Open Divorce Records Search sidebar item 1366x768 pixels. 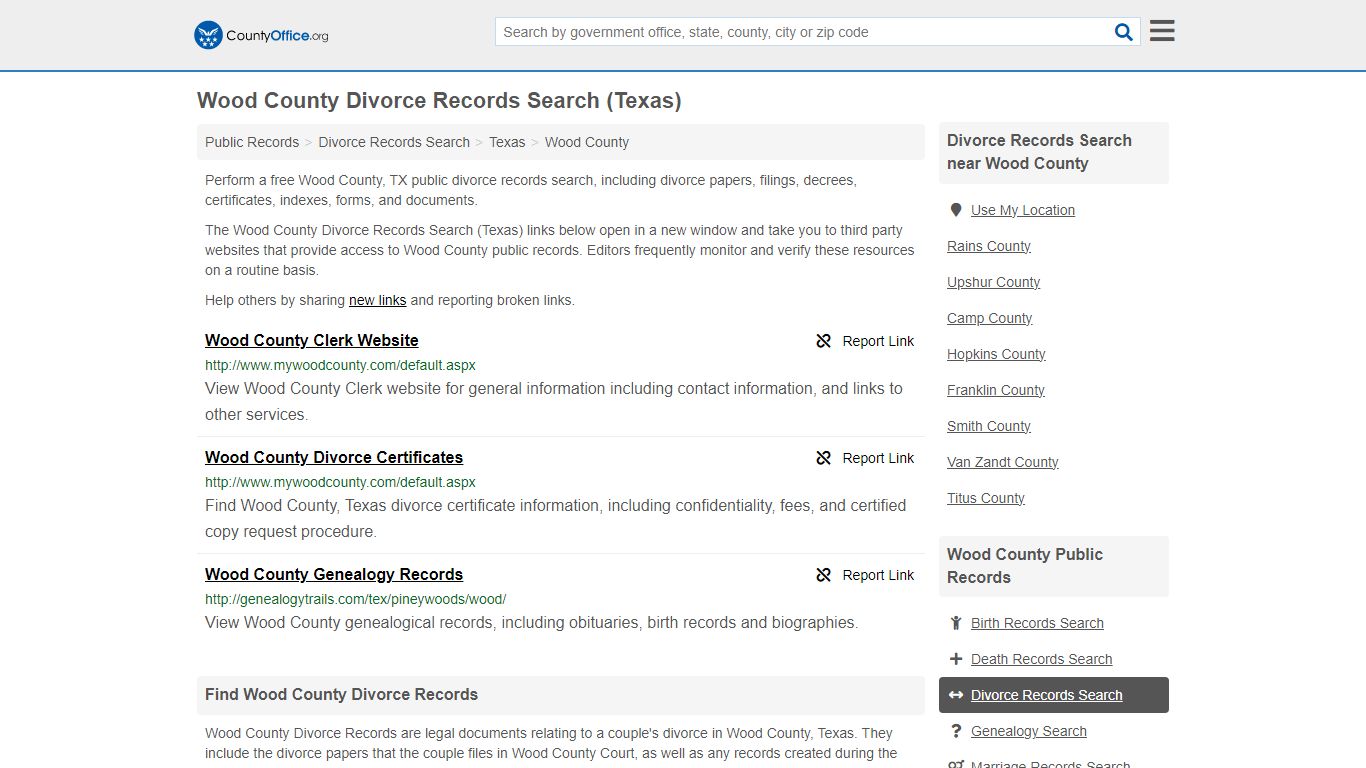tap(1053, 695)
